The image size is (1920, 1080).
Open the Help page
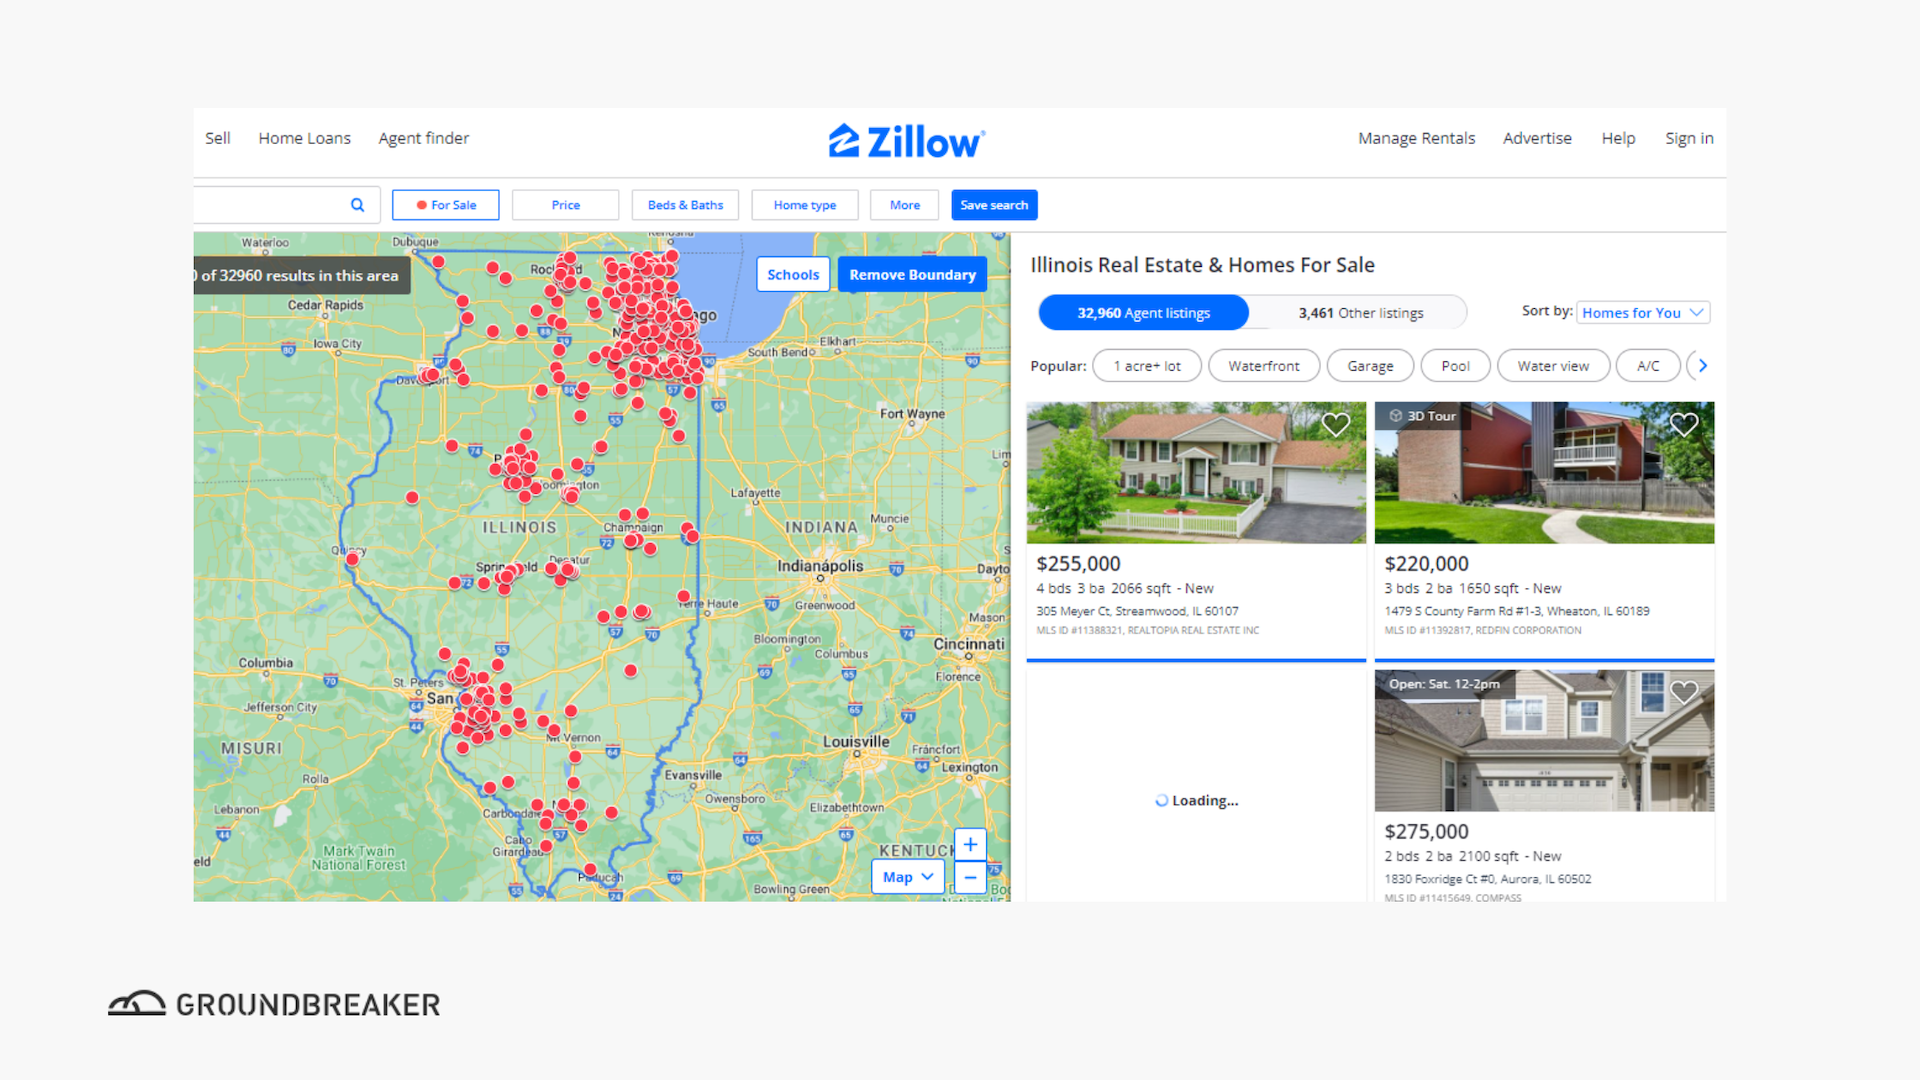1618,138
